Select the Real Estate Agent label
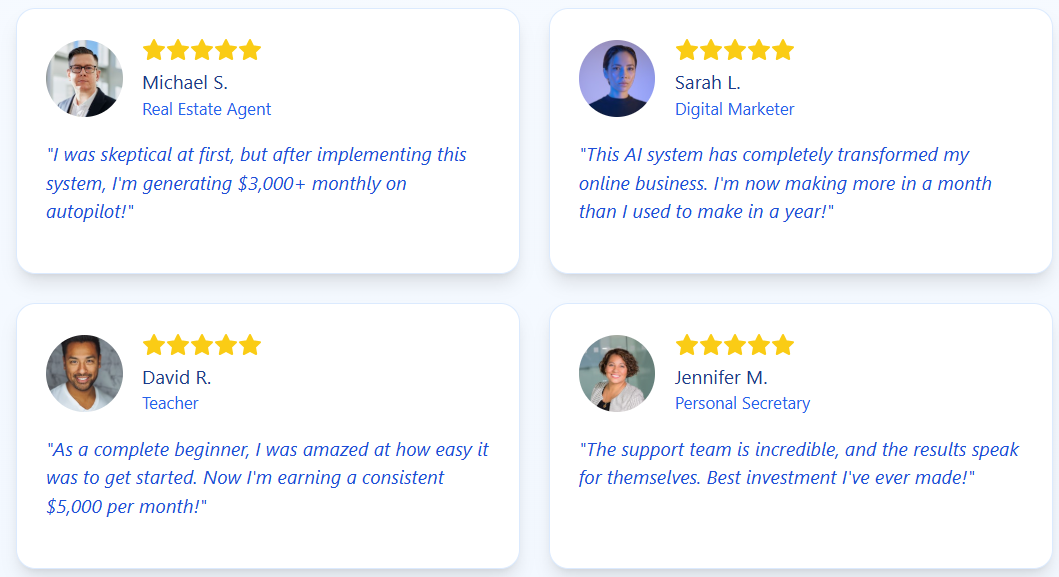Screen dimensions: 1059x577 [x=207, y=109]
